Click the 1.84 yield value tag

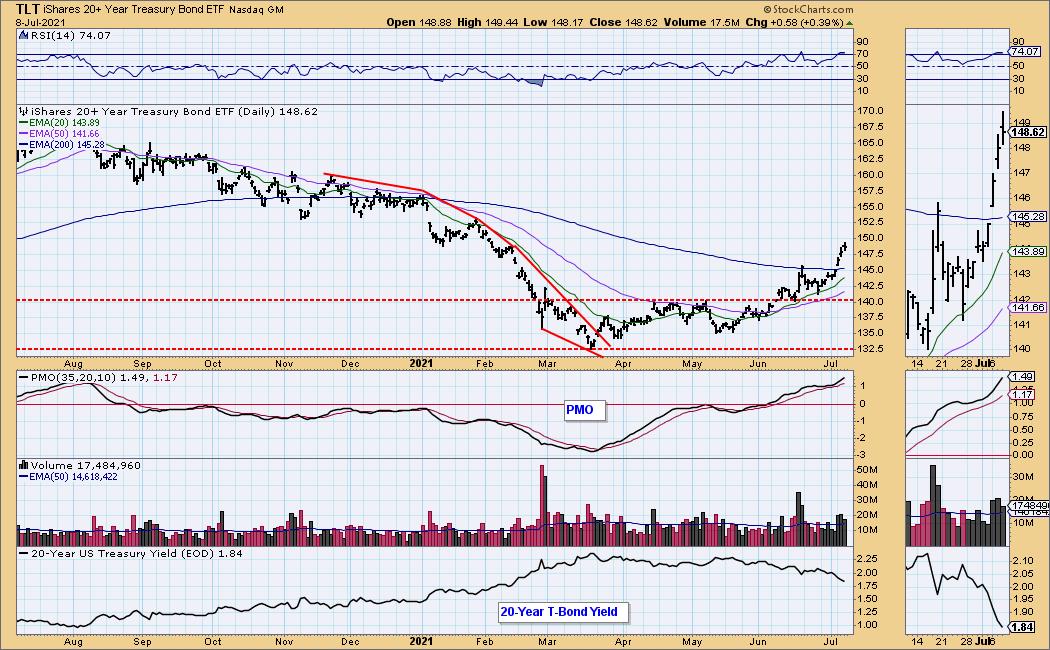1023,627
